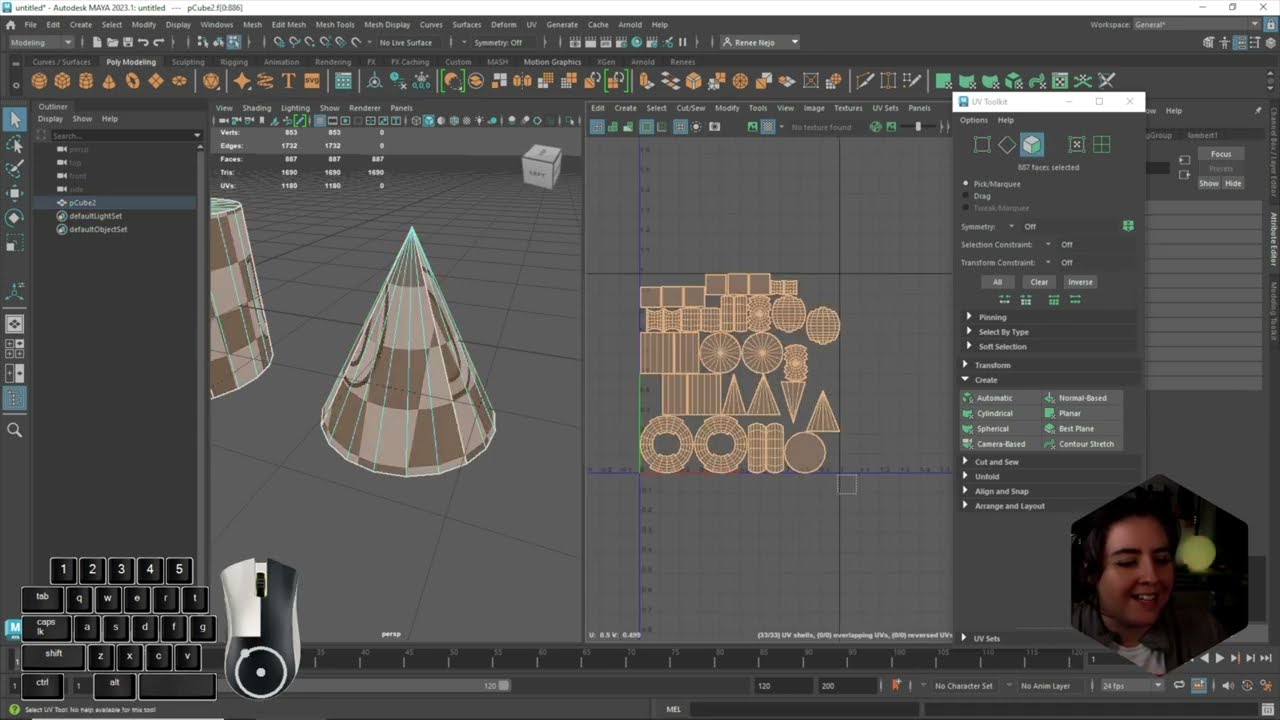Image resolution: width=1280 pixels, height=720 pixels.
Task: Switch to the Sculpting shelf tab
Action: [x=188, y=62]
